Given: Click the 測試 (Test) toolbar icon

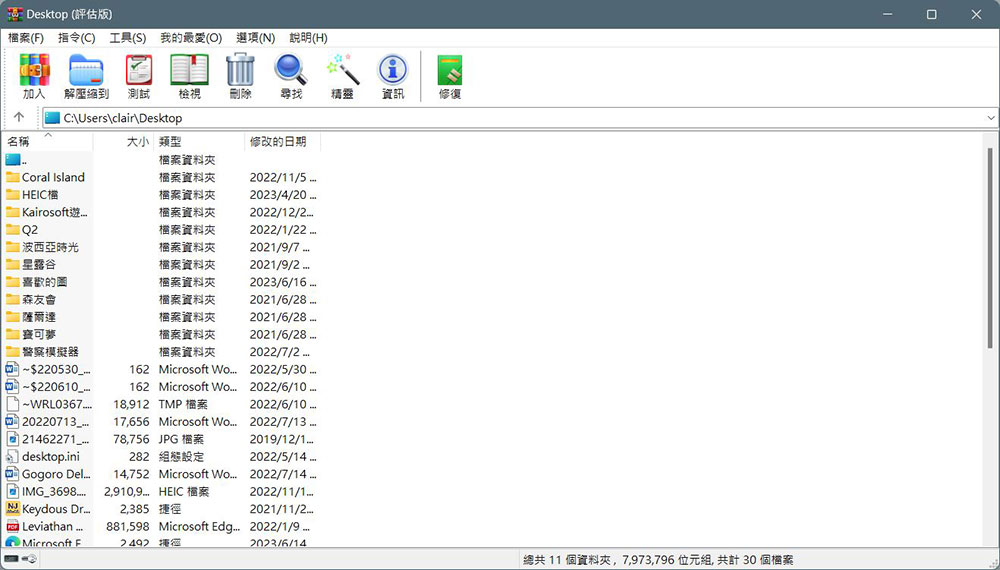Looking at the screenshot, I should (138, 71).
